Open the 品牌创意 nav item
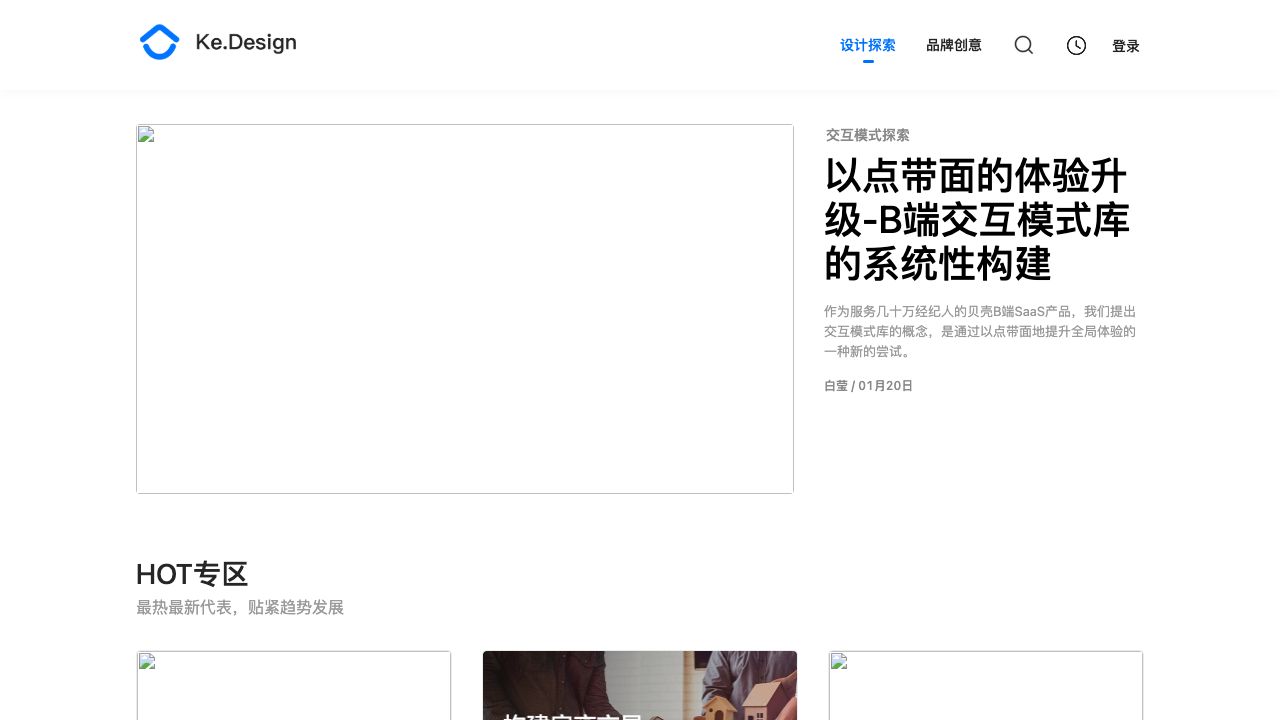The height and width of the screenshot is (720, 1280). (x=953, y=45)
